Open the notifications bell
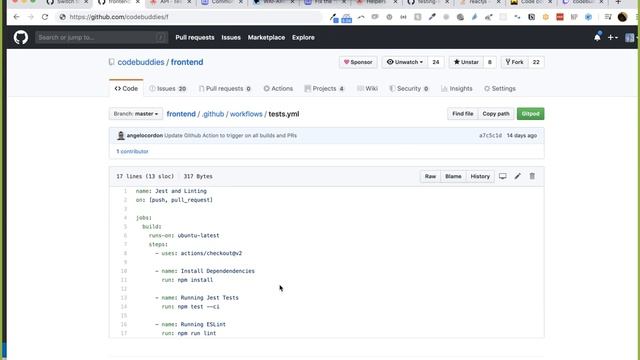This screenshot has height=360, width=640. coord(597,38)
